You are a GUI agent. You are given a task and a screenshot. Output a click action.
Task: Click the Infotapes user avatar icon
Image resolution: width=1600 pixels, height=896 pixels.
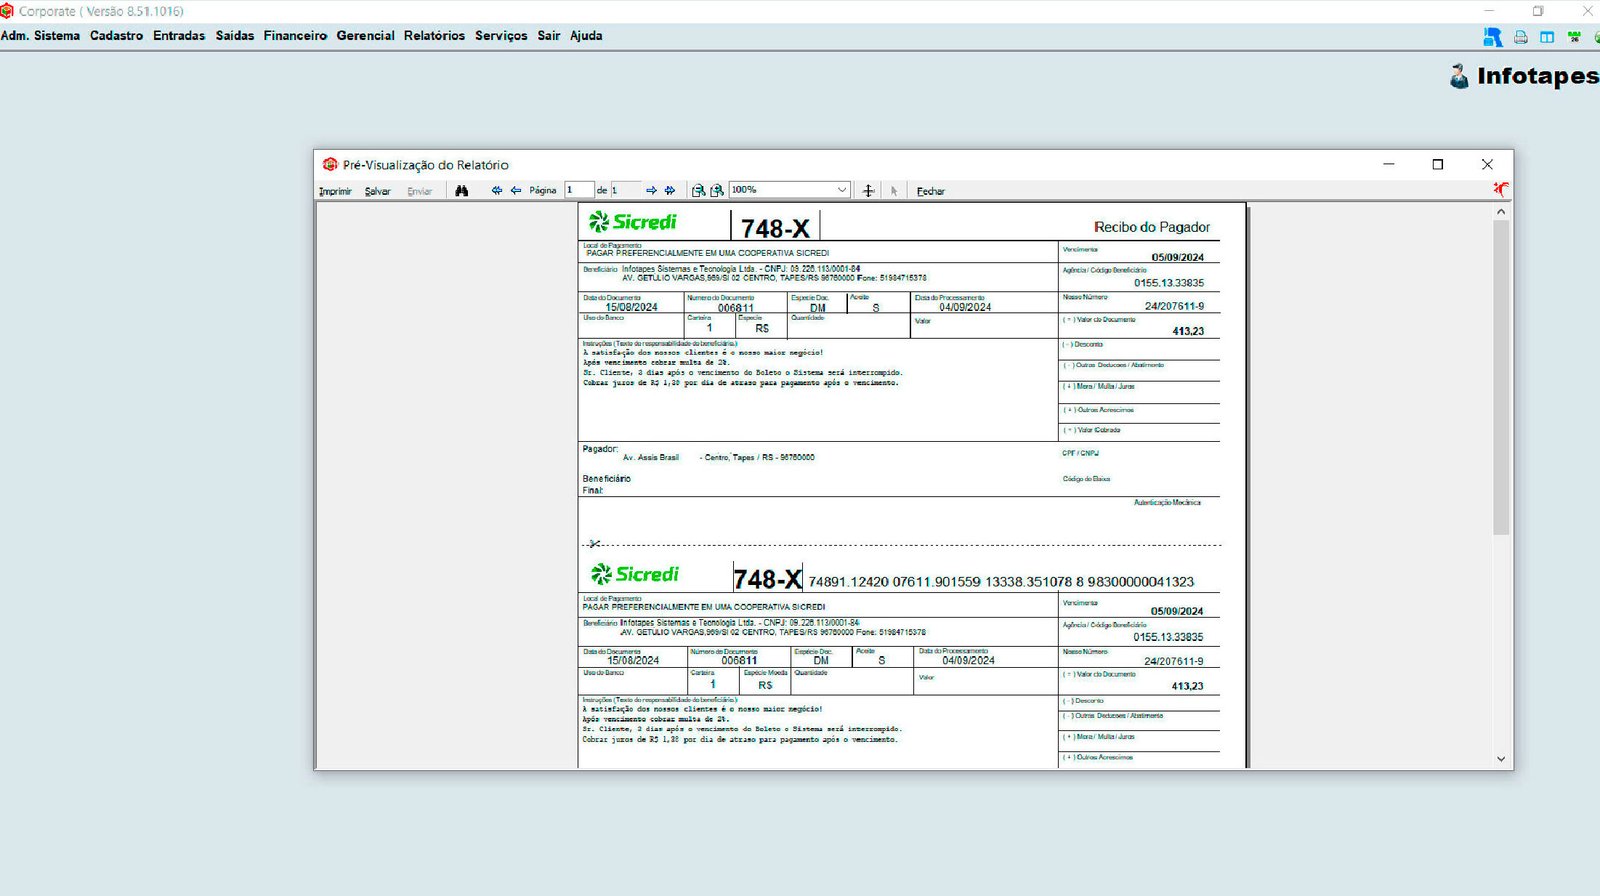pyautogui.click(x=1459, y=76)
